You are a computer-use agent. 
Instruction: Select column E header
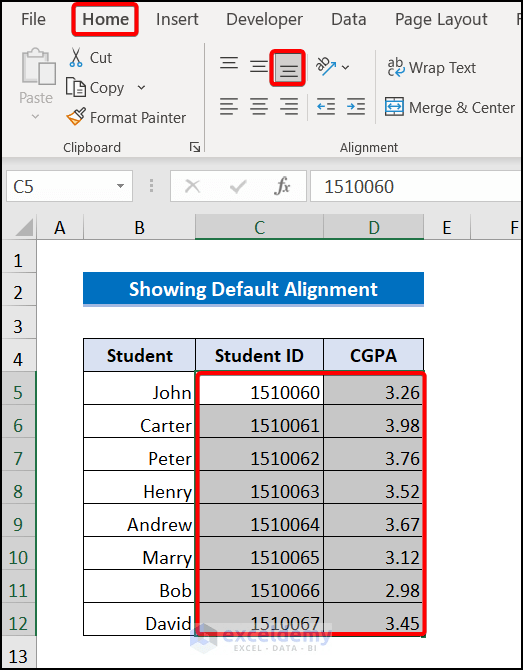[447, 227]
